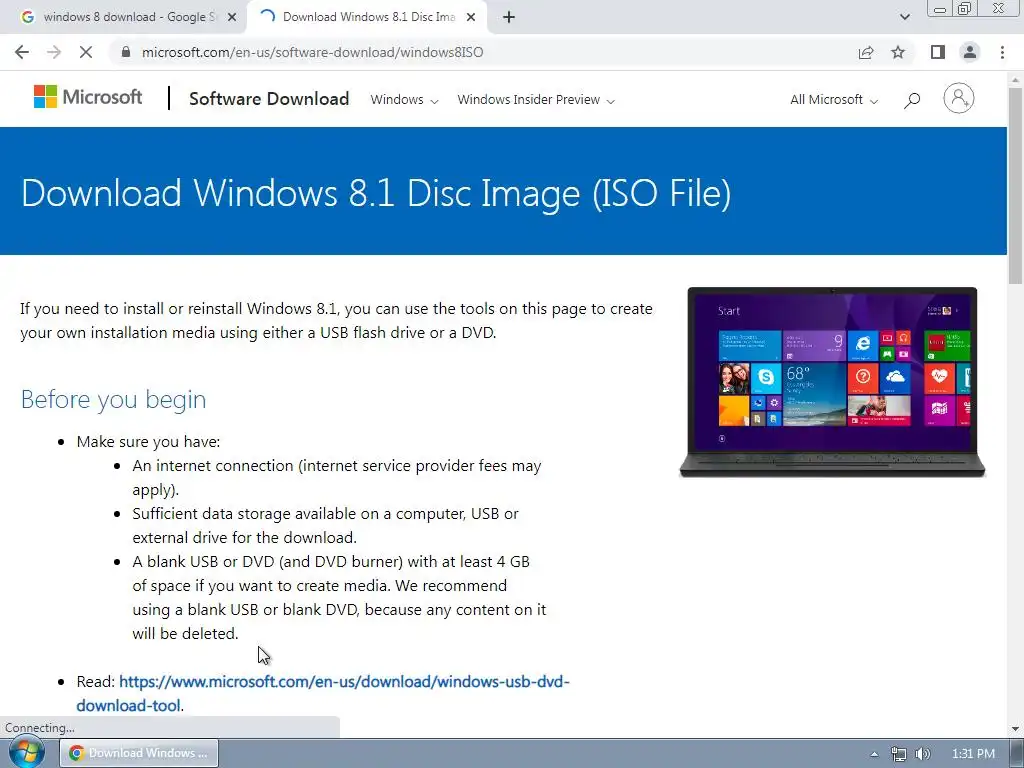Sign in to Microsoft account
This screenshot has width=1024, height=768.
959,99
